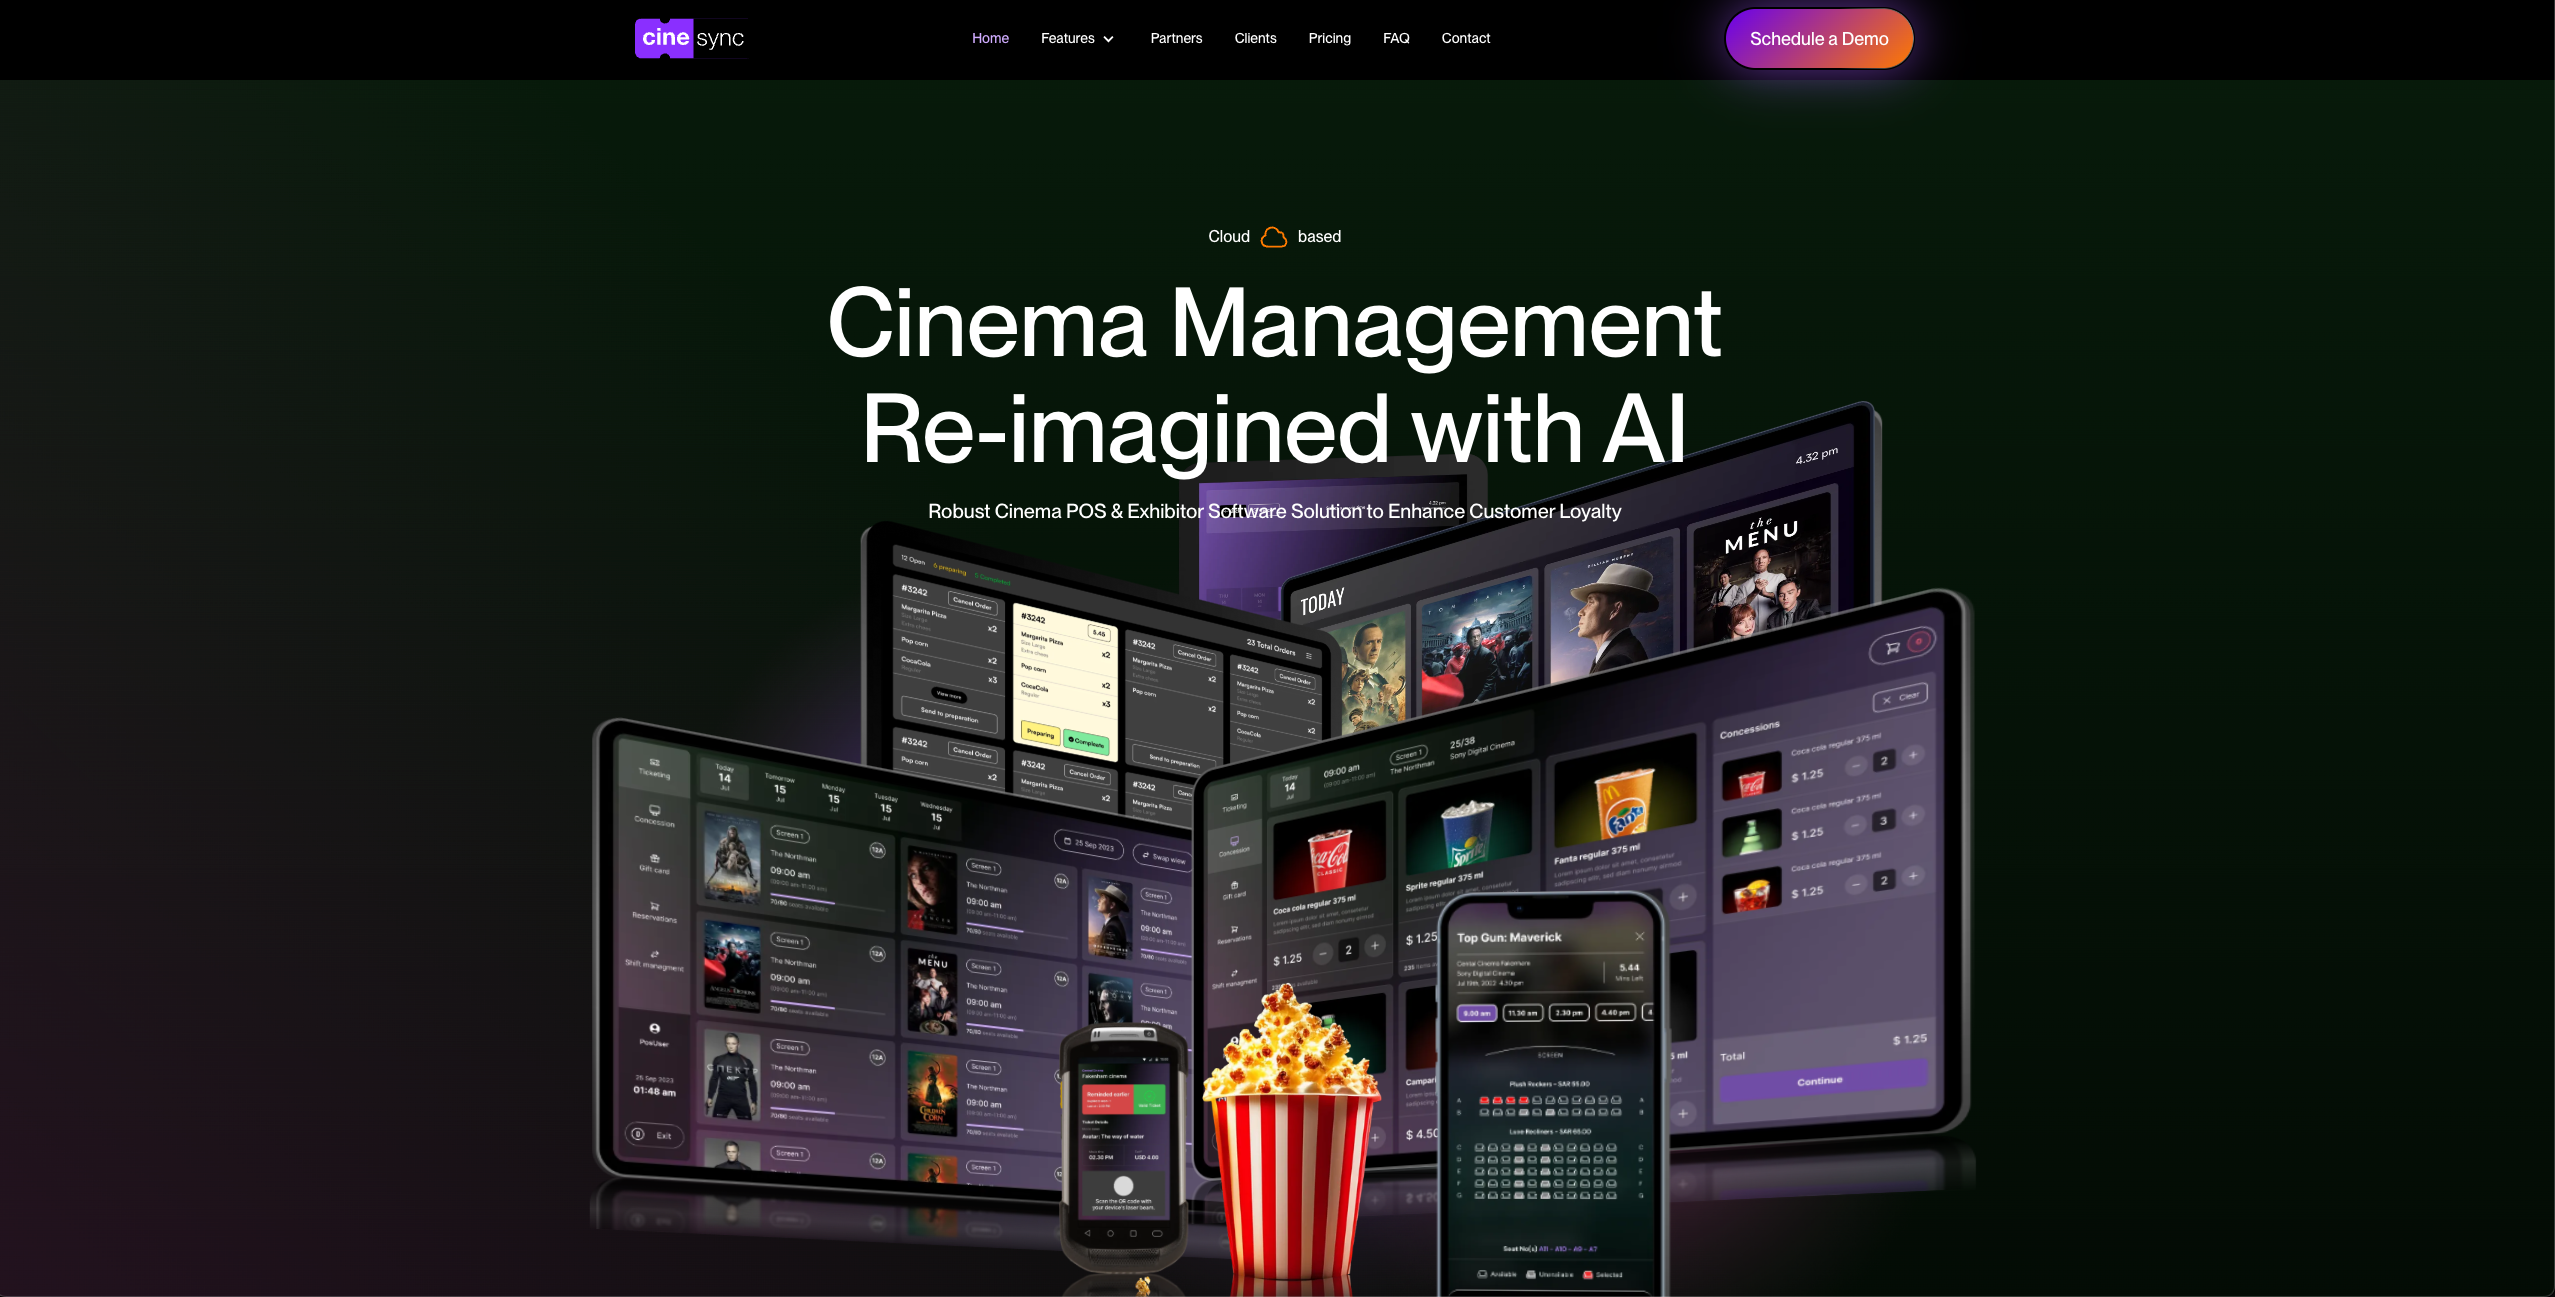
Task: Close the Top Gun: Maverick booking sheet
Action: (1639, 936)
